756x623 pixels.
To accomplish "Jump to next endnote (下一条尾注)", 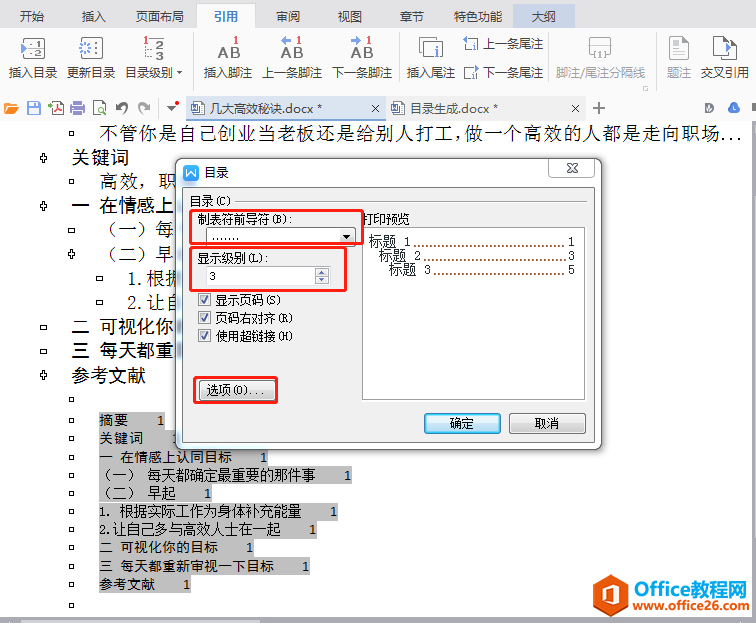I will click(503, 73).
